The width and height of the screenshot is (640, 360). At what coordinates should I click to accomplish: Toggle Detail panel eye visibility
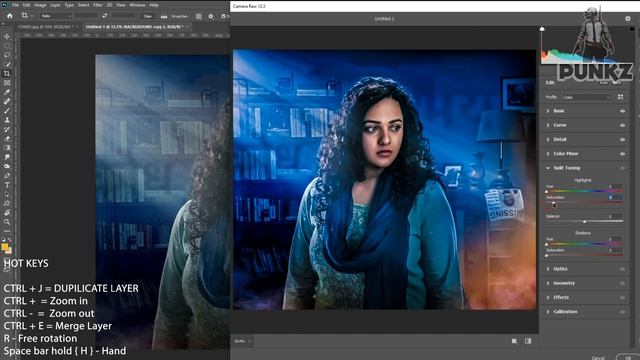622,140
